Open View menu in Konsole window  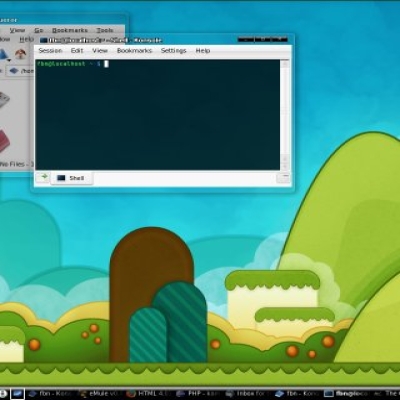pyautogui.click(x=100, y=51)
